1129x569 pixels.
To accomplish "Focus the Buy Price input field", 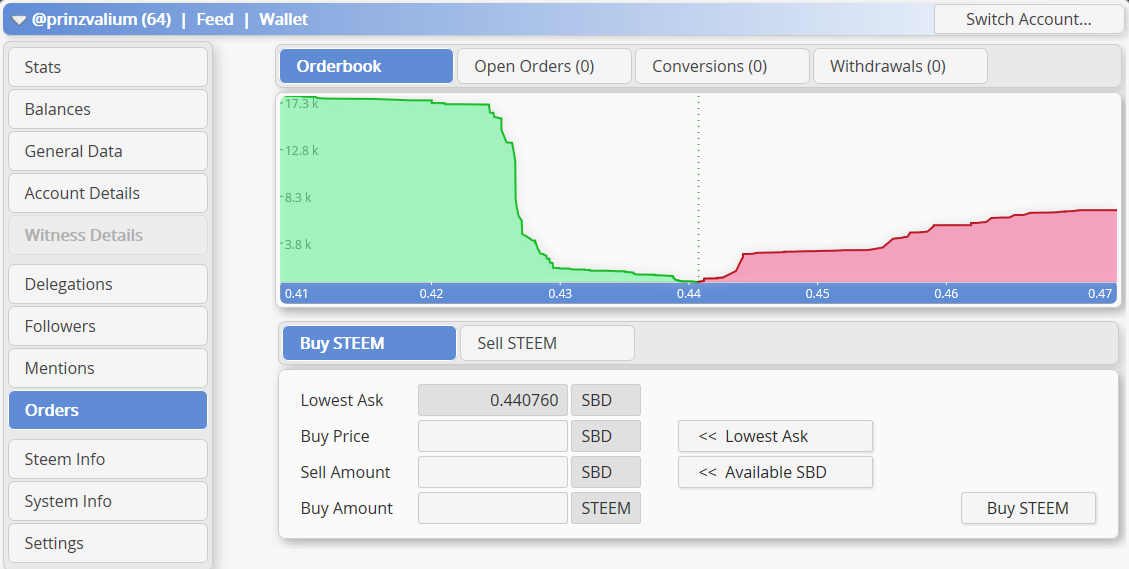I will (493, 436).
